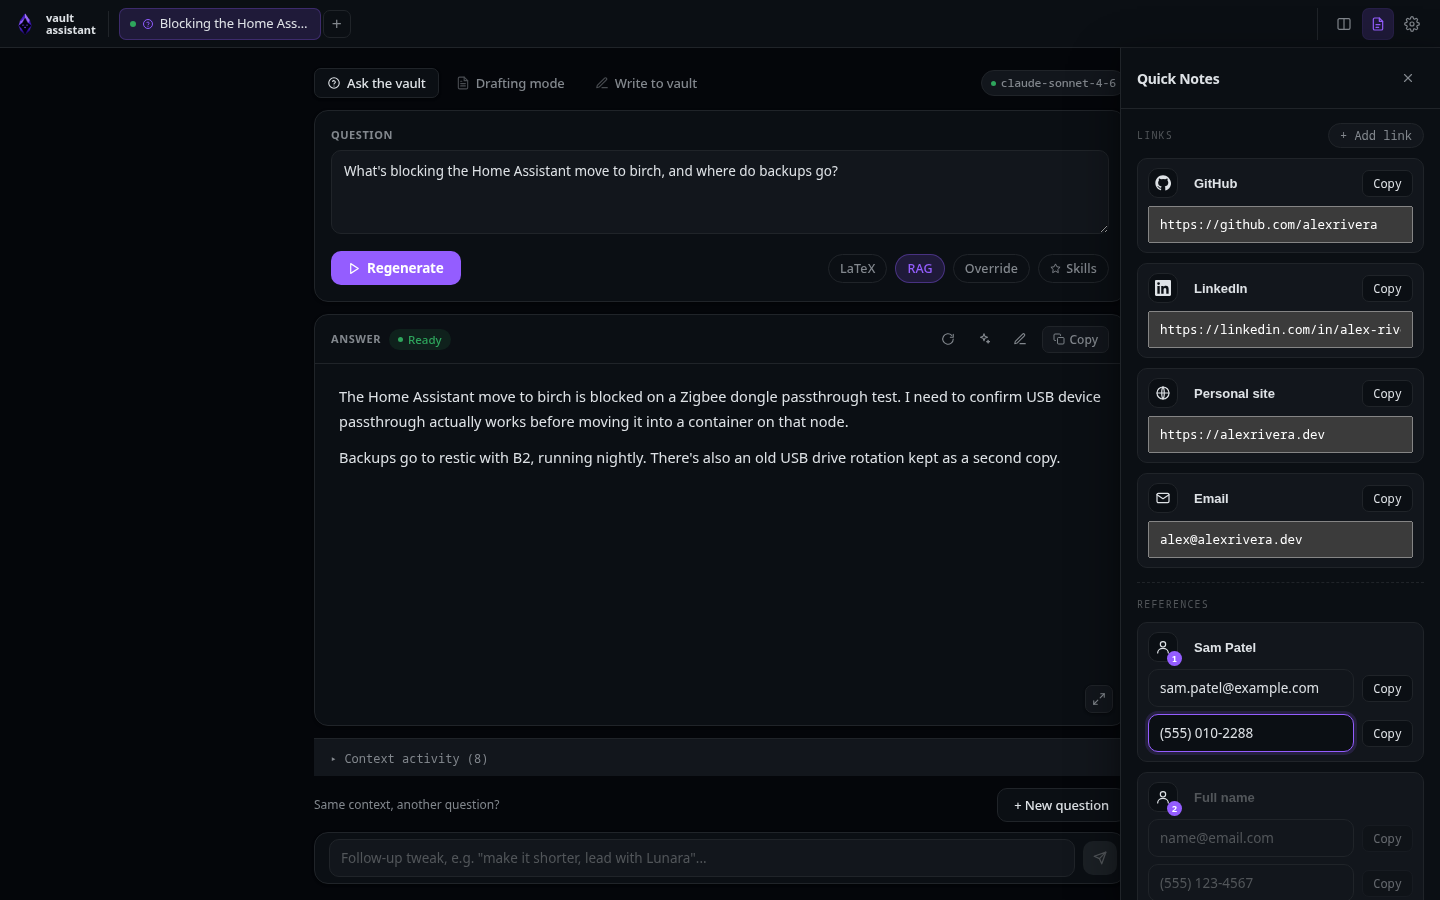Expand the answer with fullscreen arrows icon
This screenshot has height=900, width=1440.
click(x=1099, y=699)
